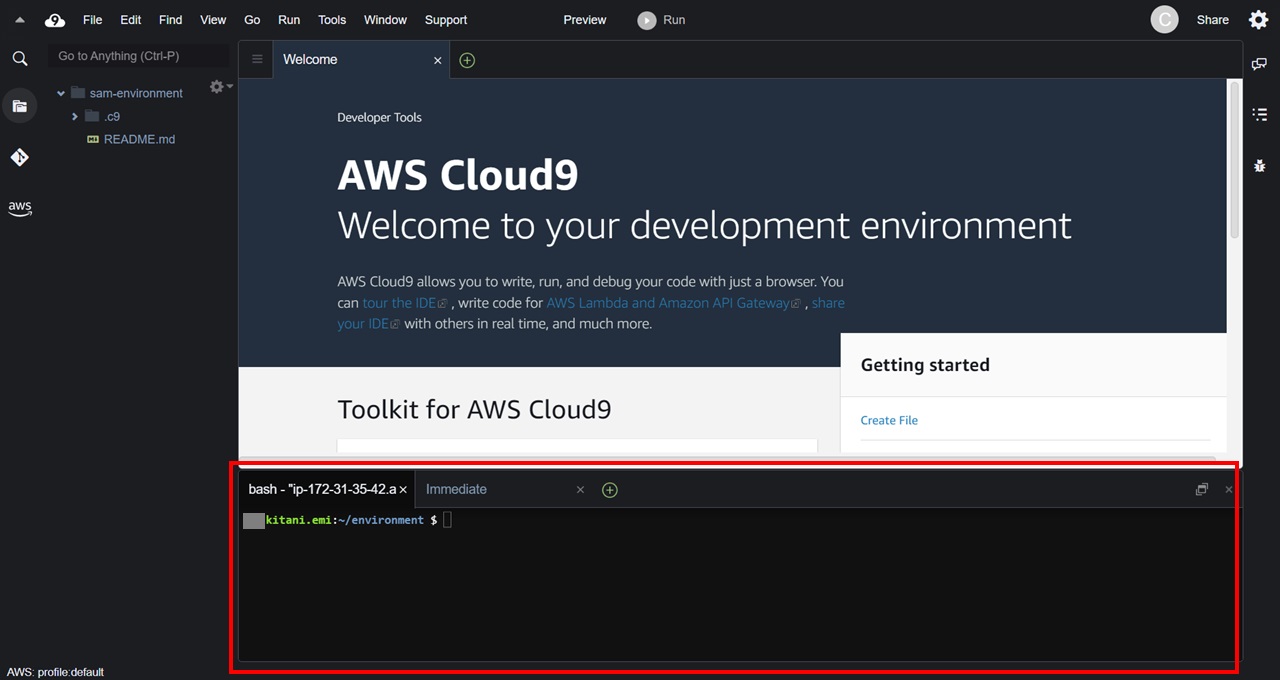Open the user avatar C icon
This screenshot has width=1280, height=680.
(x=1164, y=19)
